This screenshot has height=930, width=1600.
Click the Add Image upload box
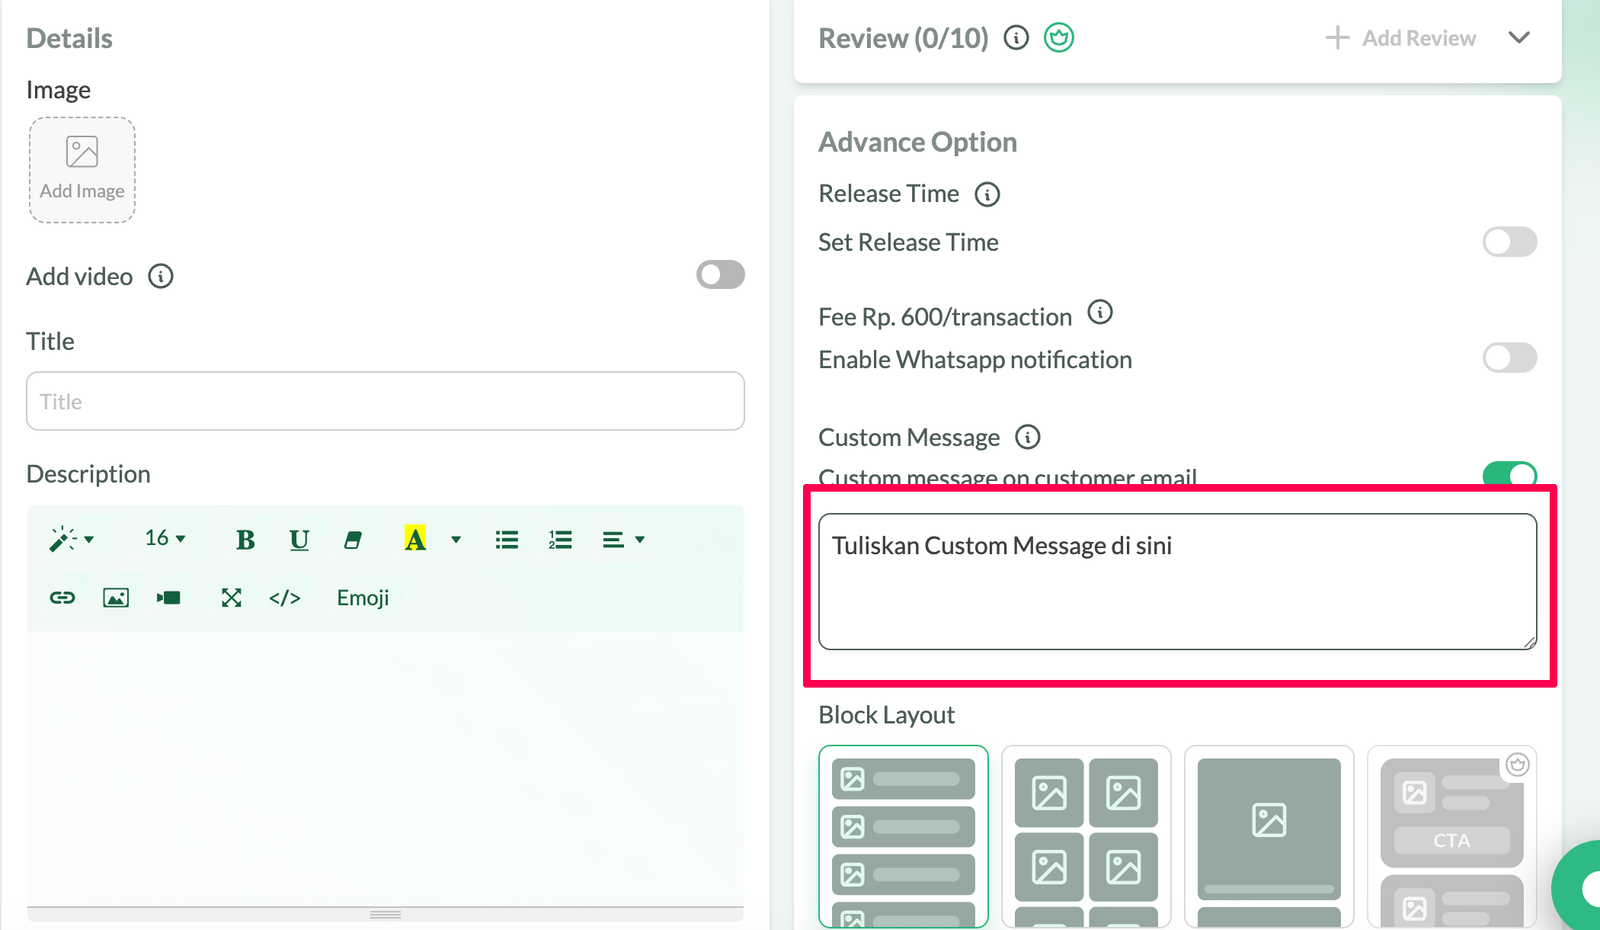pyautogui.click(x=82, y=170)
